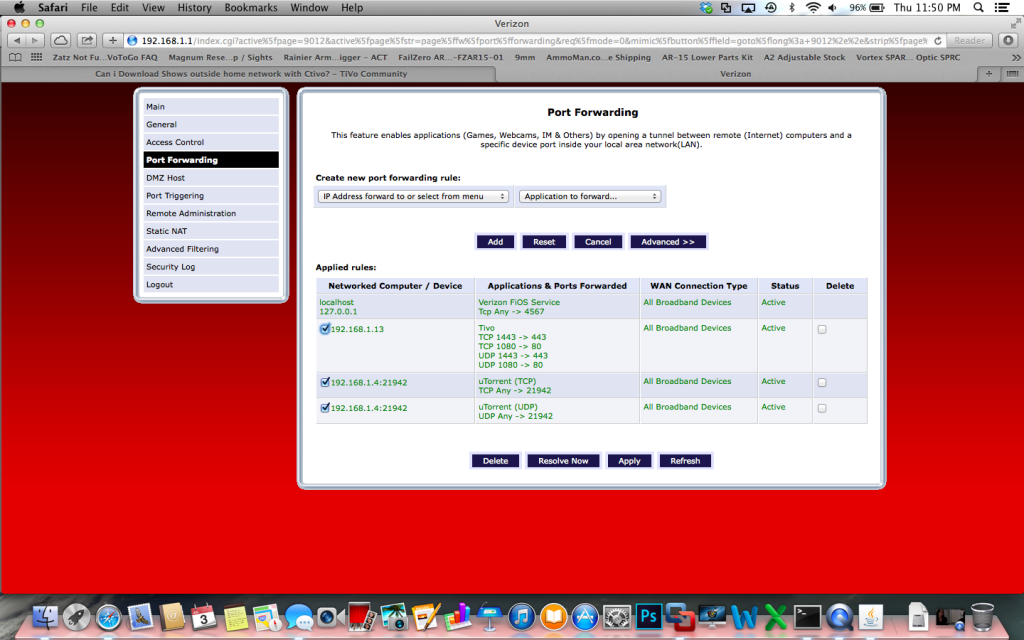The image size is (1024, 640).
Task: Reload the page with the refresh arrow
Action: 938,40
